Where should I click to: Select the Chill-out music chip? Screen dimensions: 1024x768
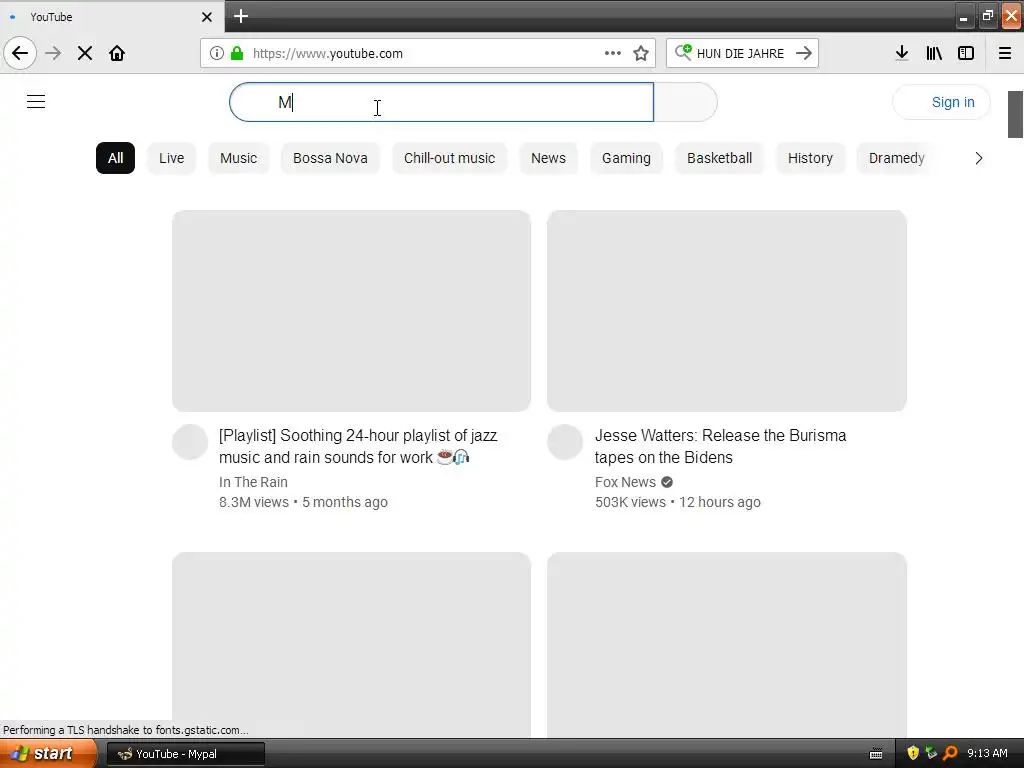pos(449,158)
